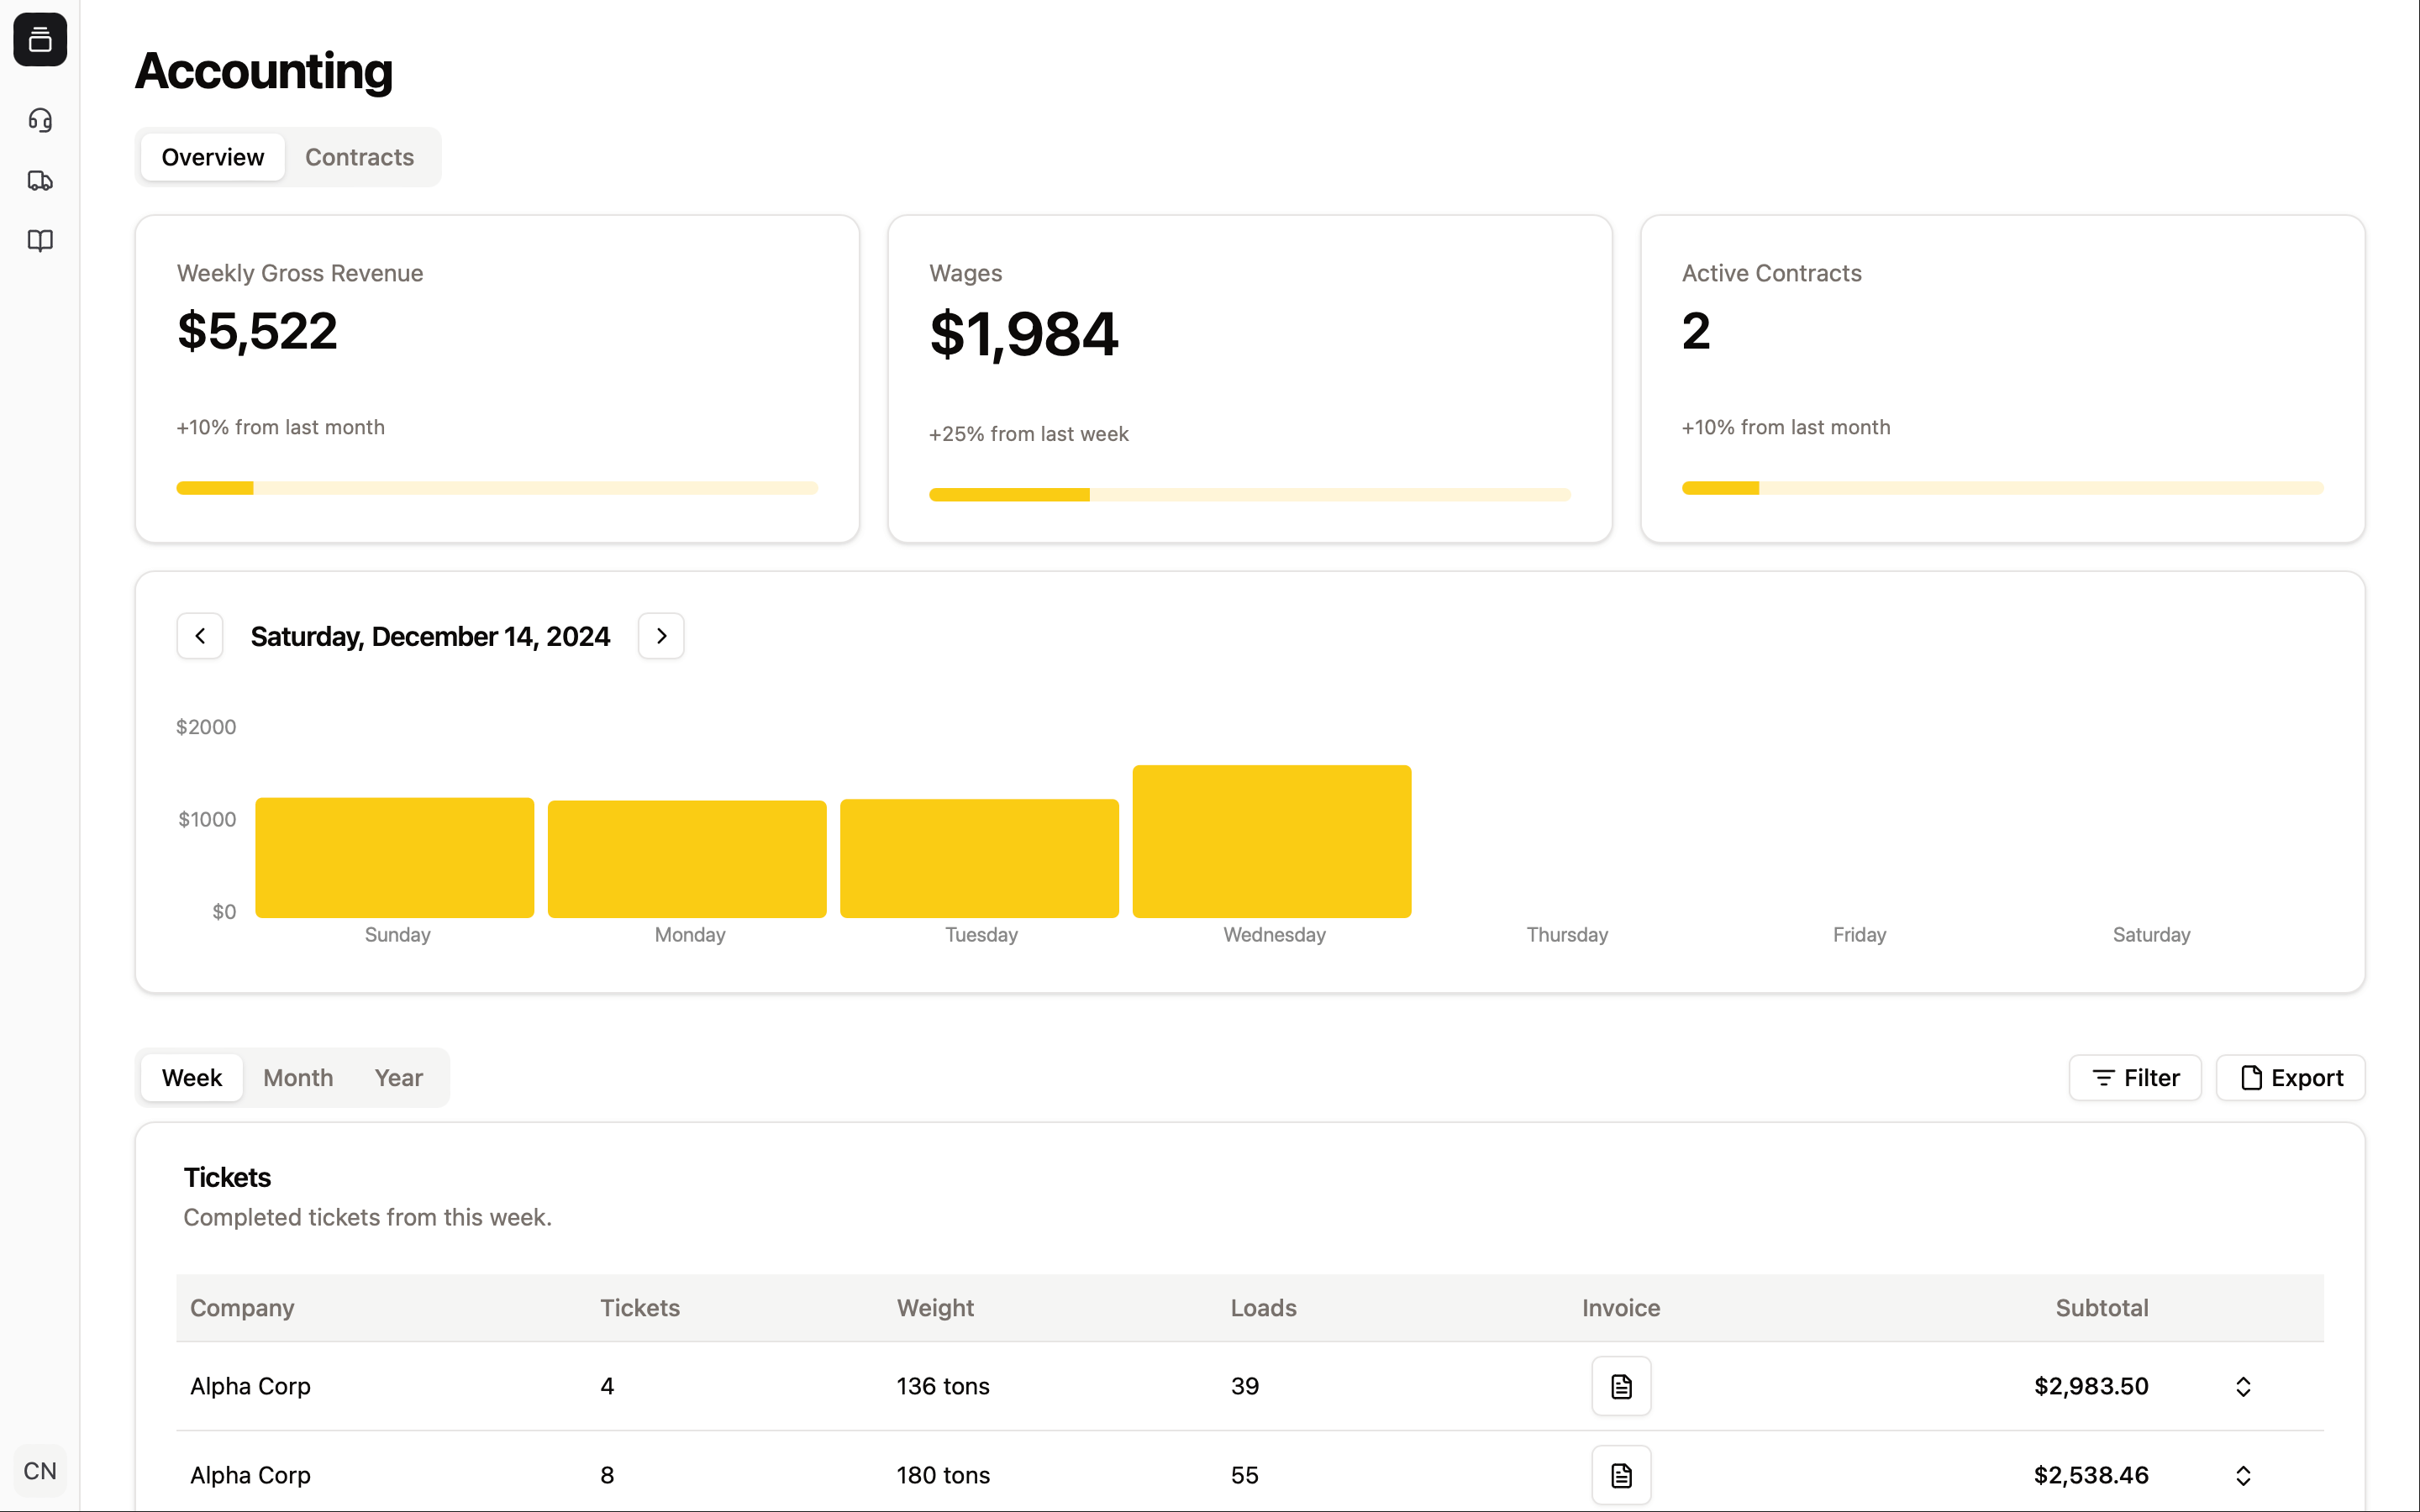Select the Month range tab
Viewport: 2420px width, 1512px height.
298,1078
